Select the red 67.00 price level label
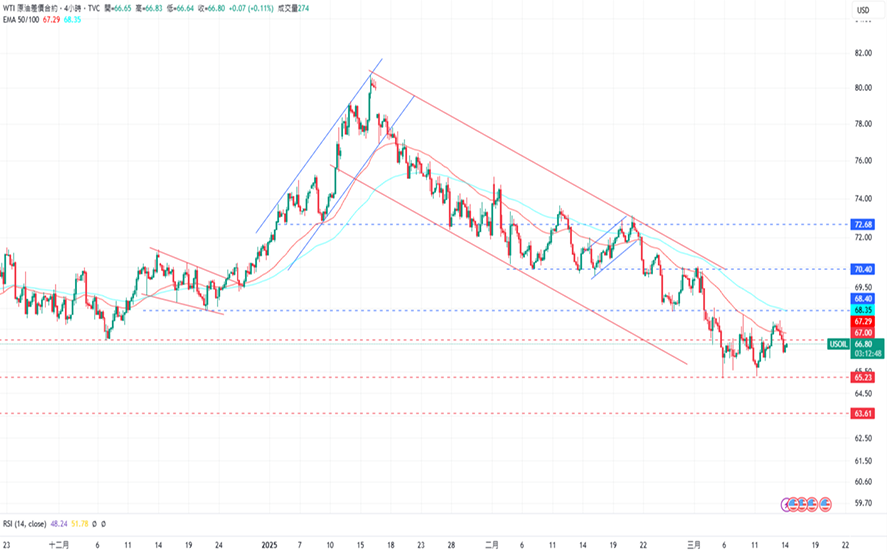The image size is (887, 552). tap(863, 333)
